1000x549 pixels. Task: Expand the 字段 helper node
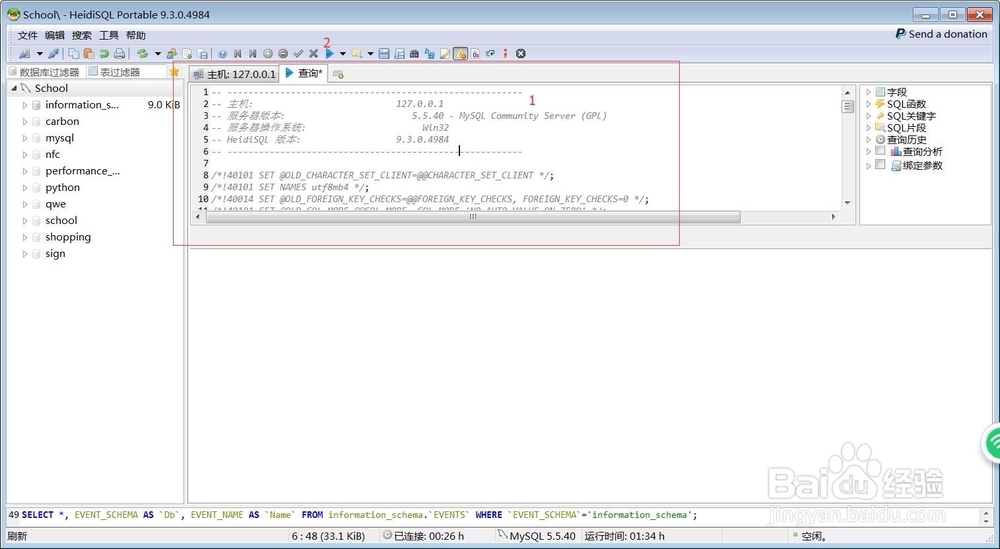click(868, 92)
